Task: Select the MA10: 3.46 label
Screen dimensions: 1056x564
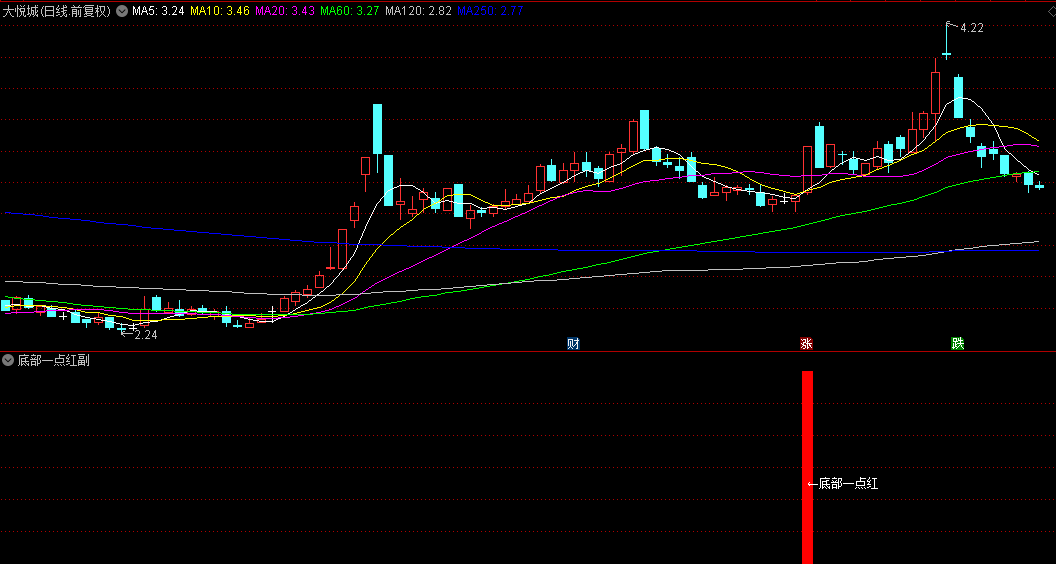Action: (x=220, y=11)
